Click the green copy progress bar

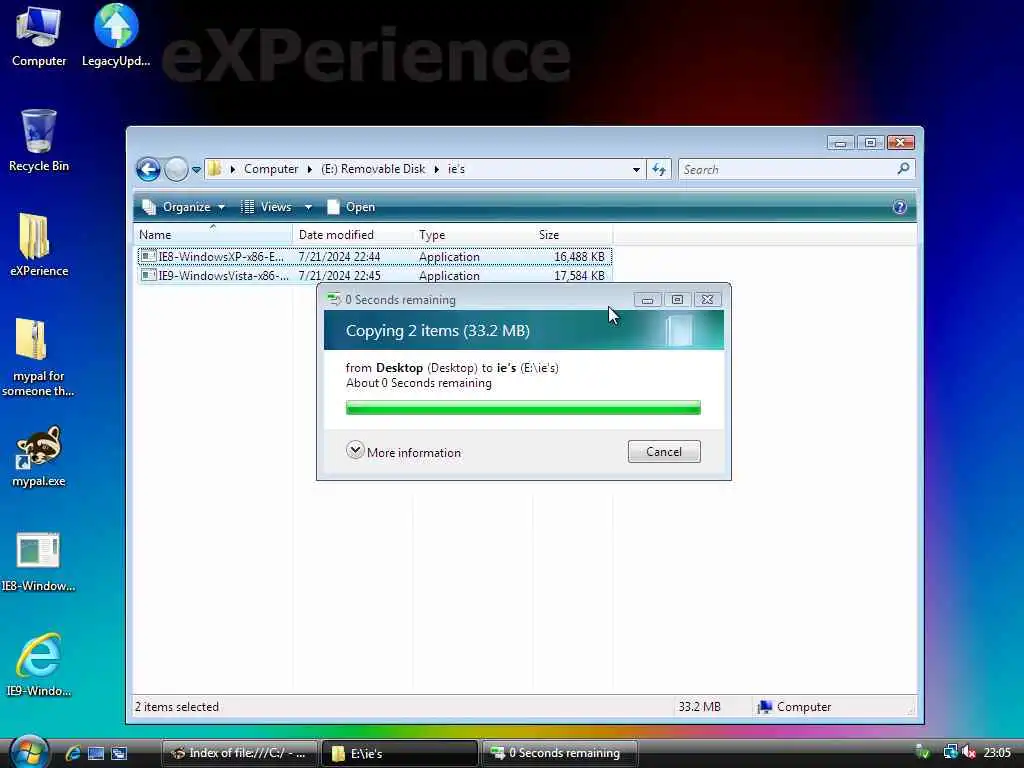(523, 408)
